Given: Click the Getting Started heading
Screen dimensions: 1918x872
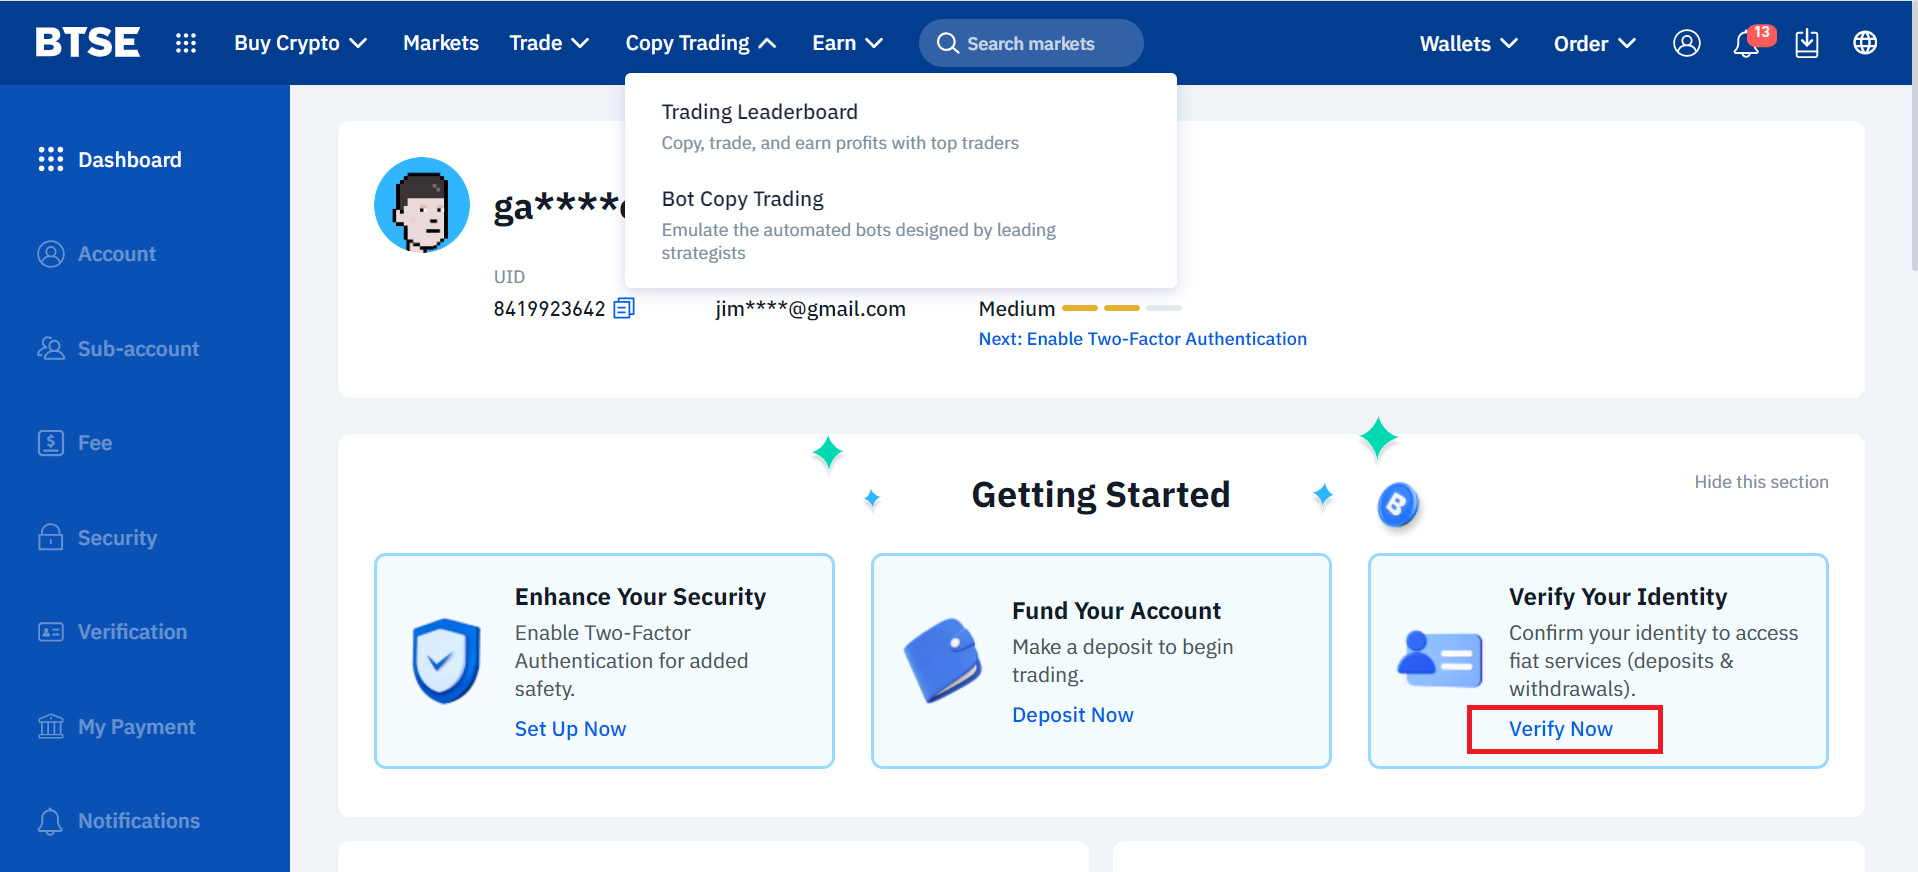Looking at the screenshot, I should tap(1101, 495).
